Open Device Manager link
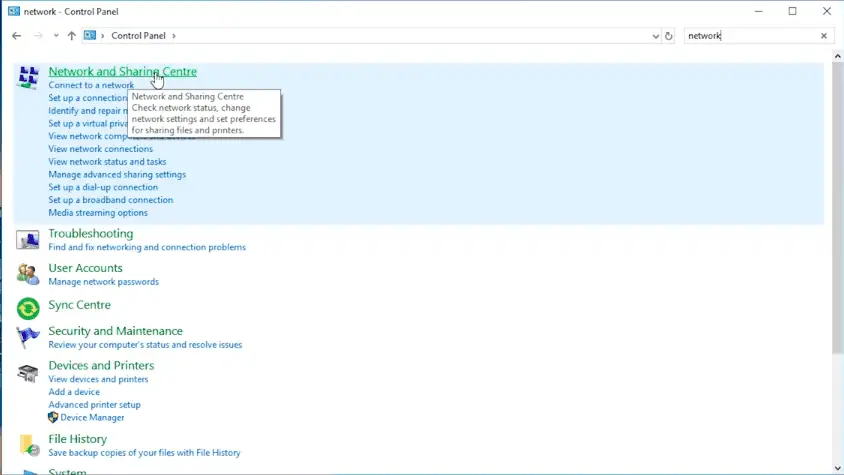 click(x=92, y=417)
